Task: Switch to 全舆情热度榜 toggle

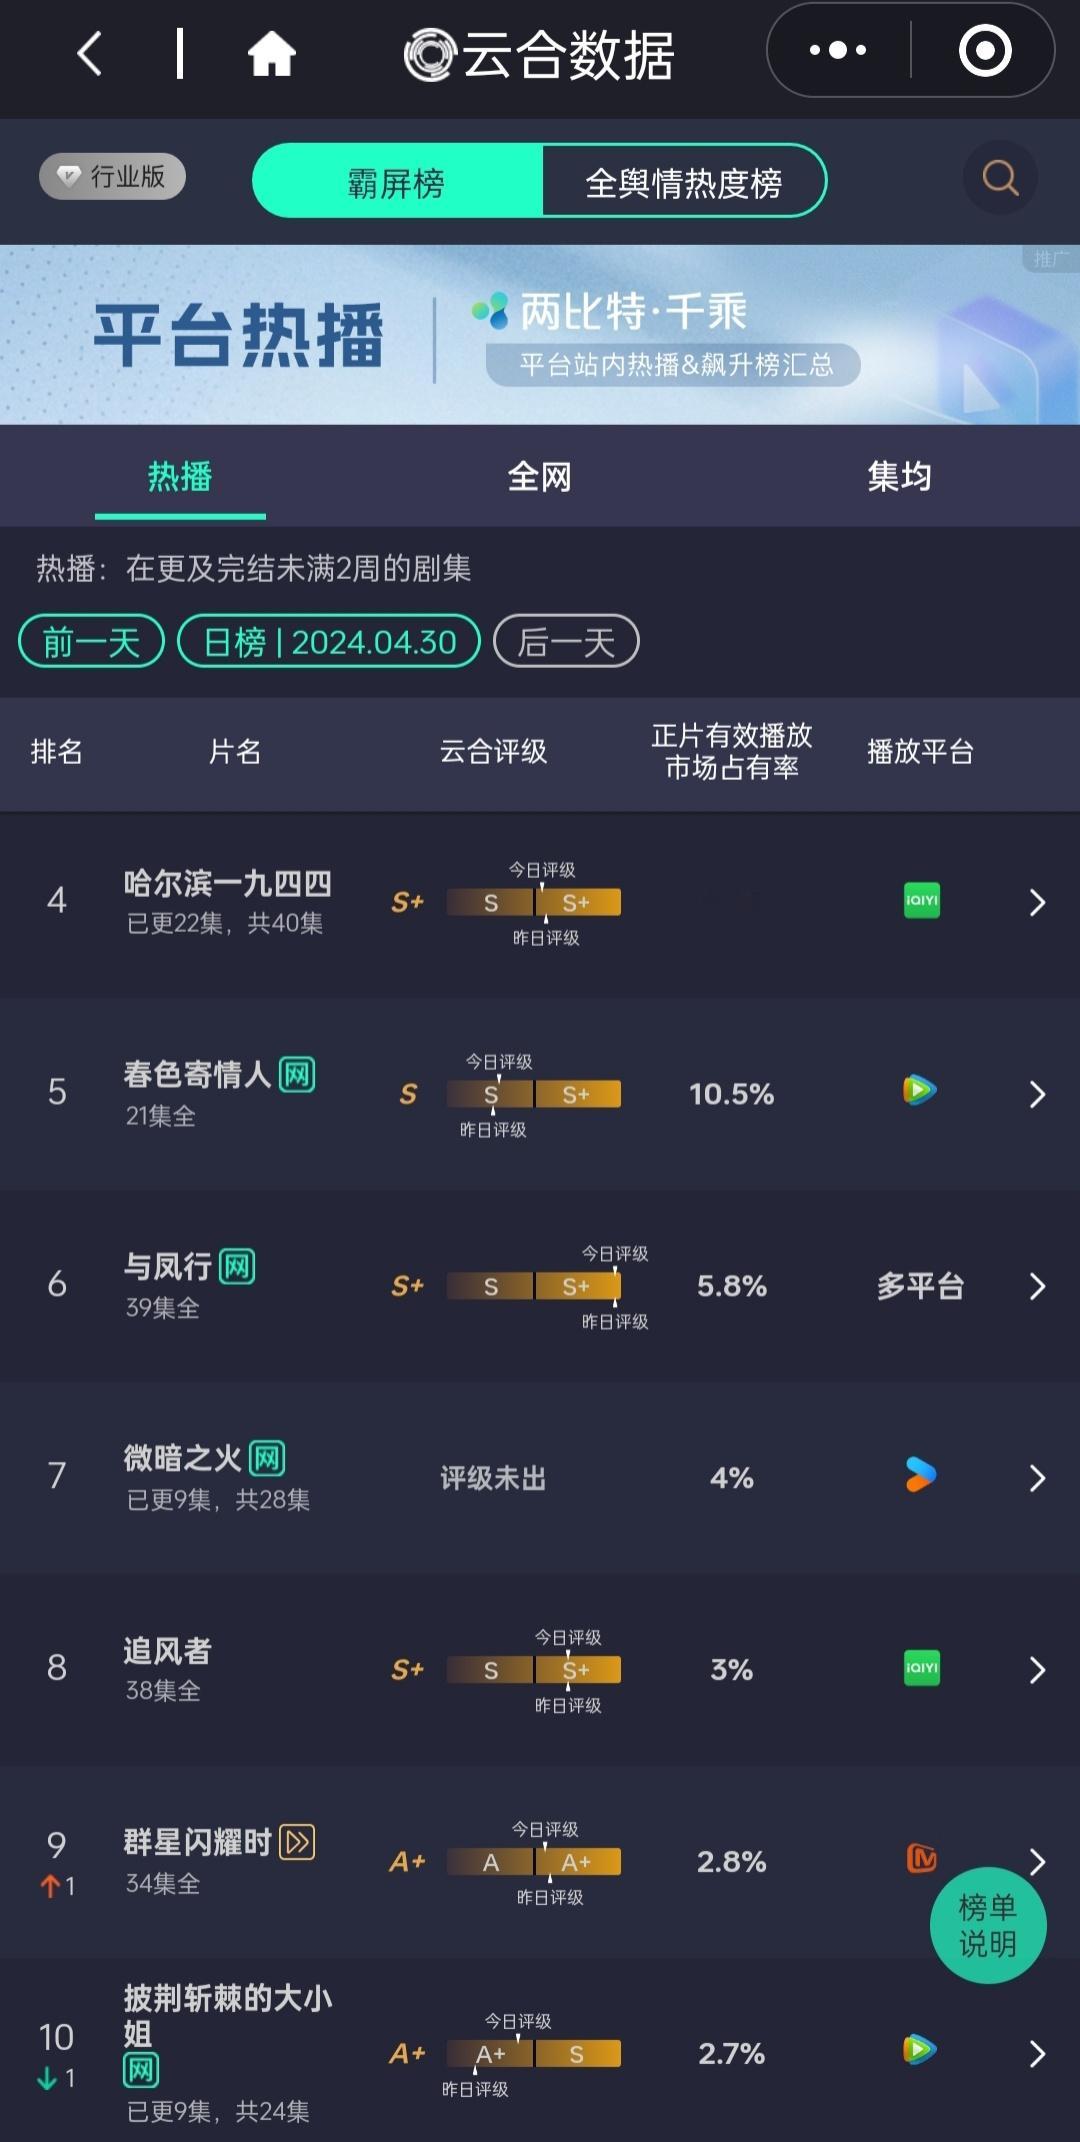Action: (684, 181)
